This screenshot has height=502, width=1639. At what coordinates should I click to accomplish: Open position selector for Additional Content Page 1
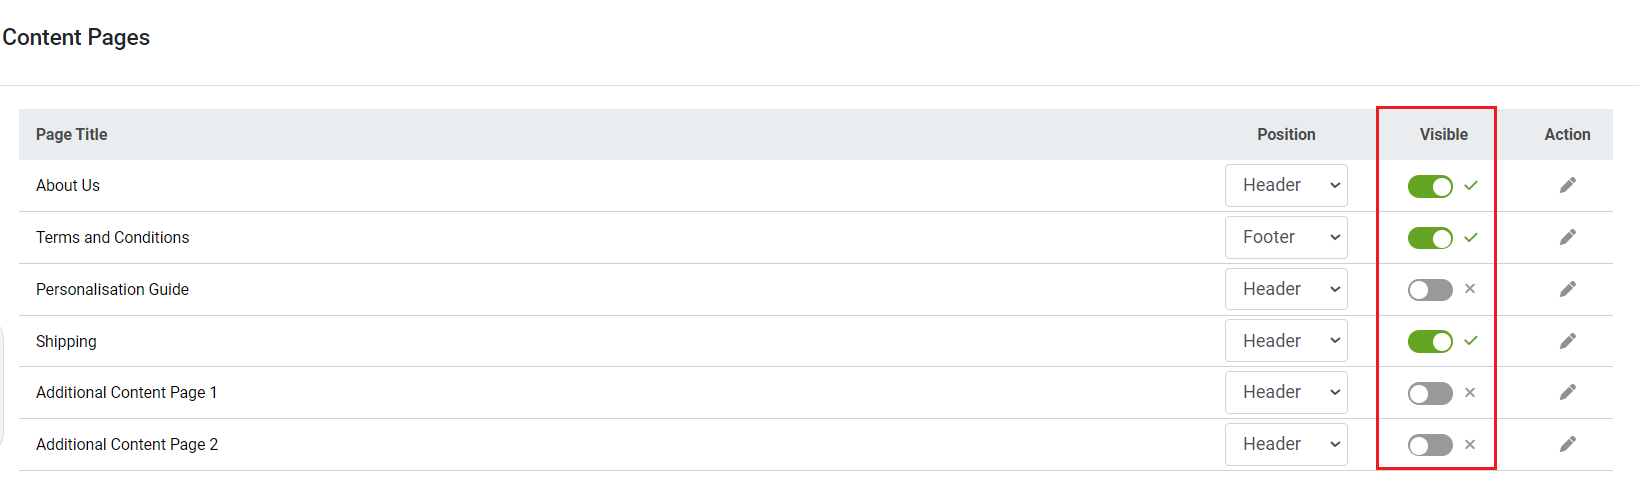(x=1286, y=392)
